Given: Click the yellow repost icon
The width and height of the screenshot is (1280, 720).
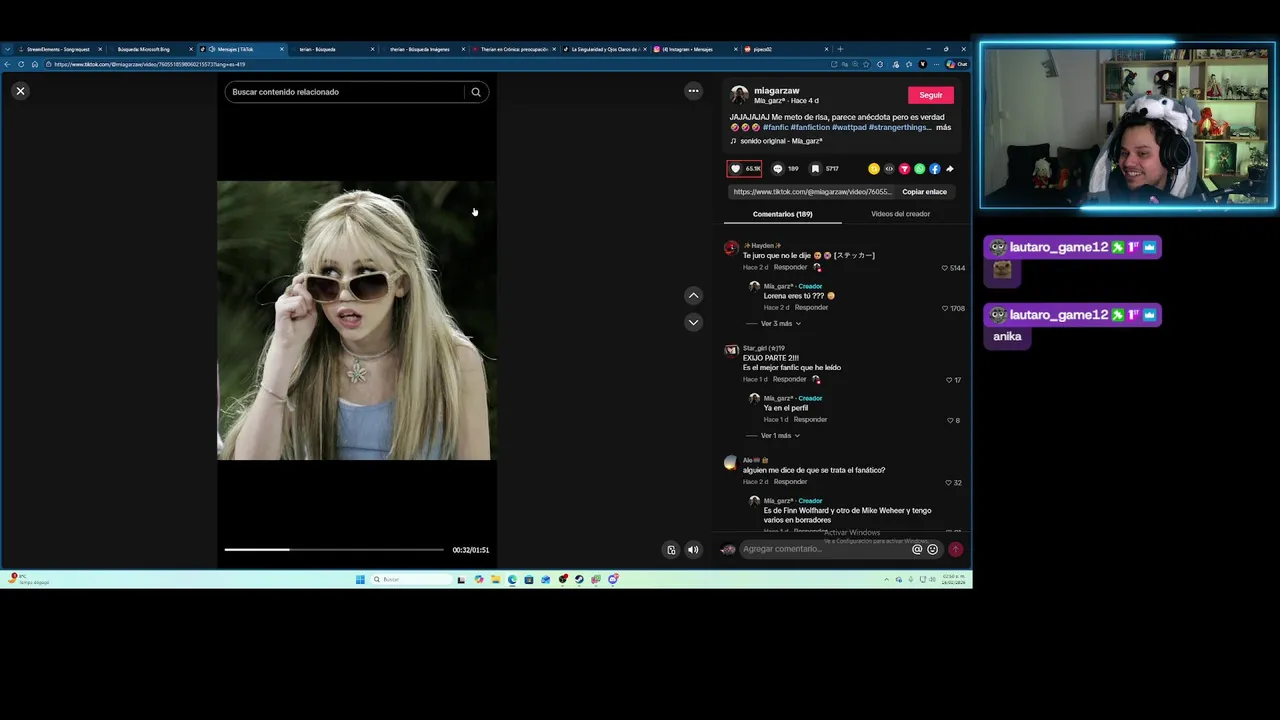Looking at the screenshot, I should (x=874, y=169).
